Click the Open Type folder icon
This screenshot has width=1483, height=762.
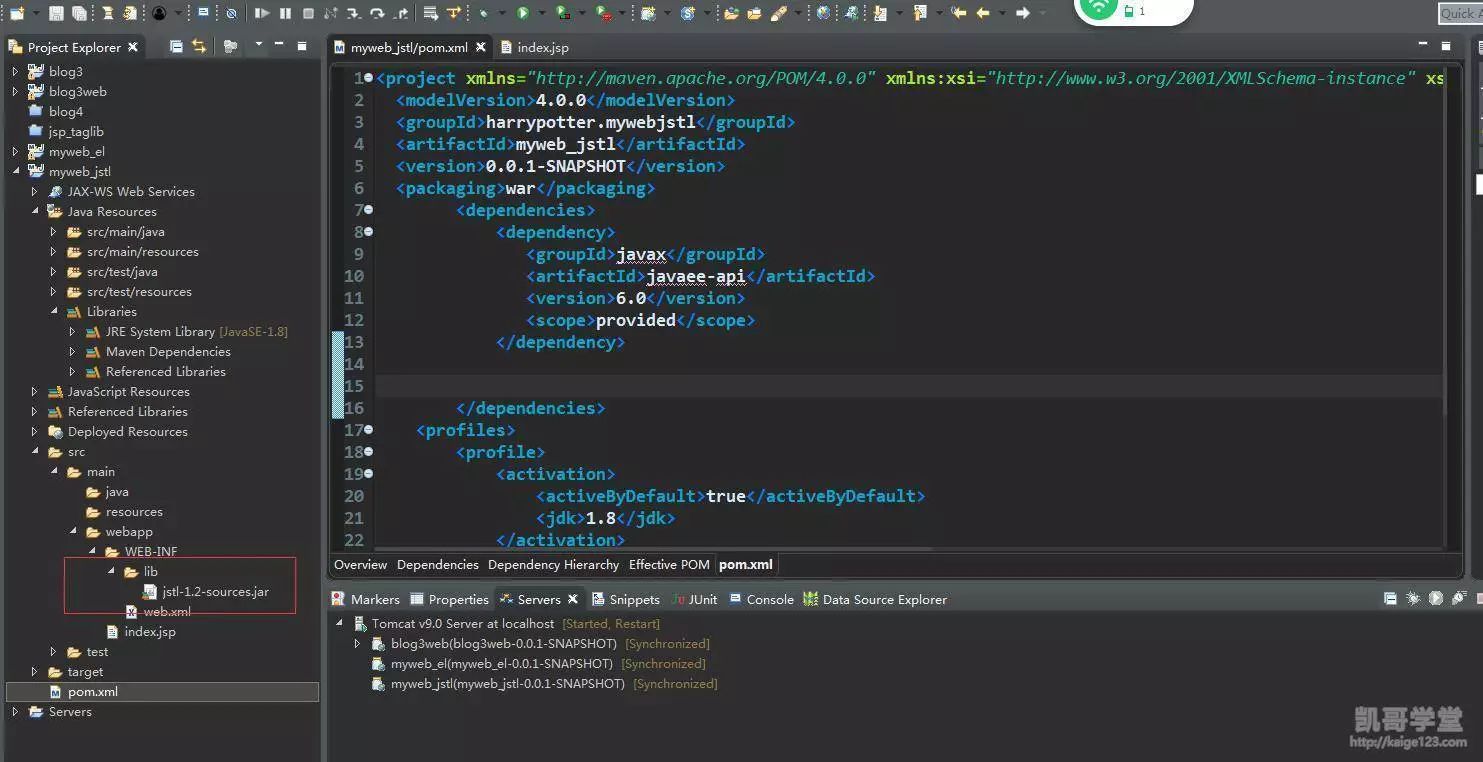[x=731, y=13]
